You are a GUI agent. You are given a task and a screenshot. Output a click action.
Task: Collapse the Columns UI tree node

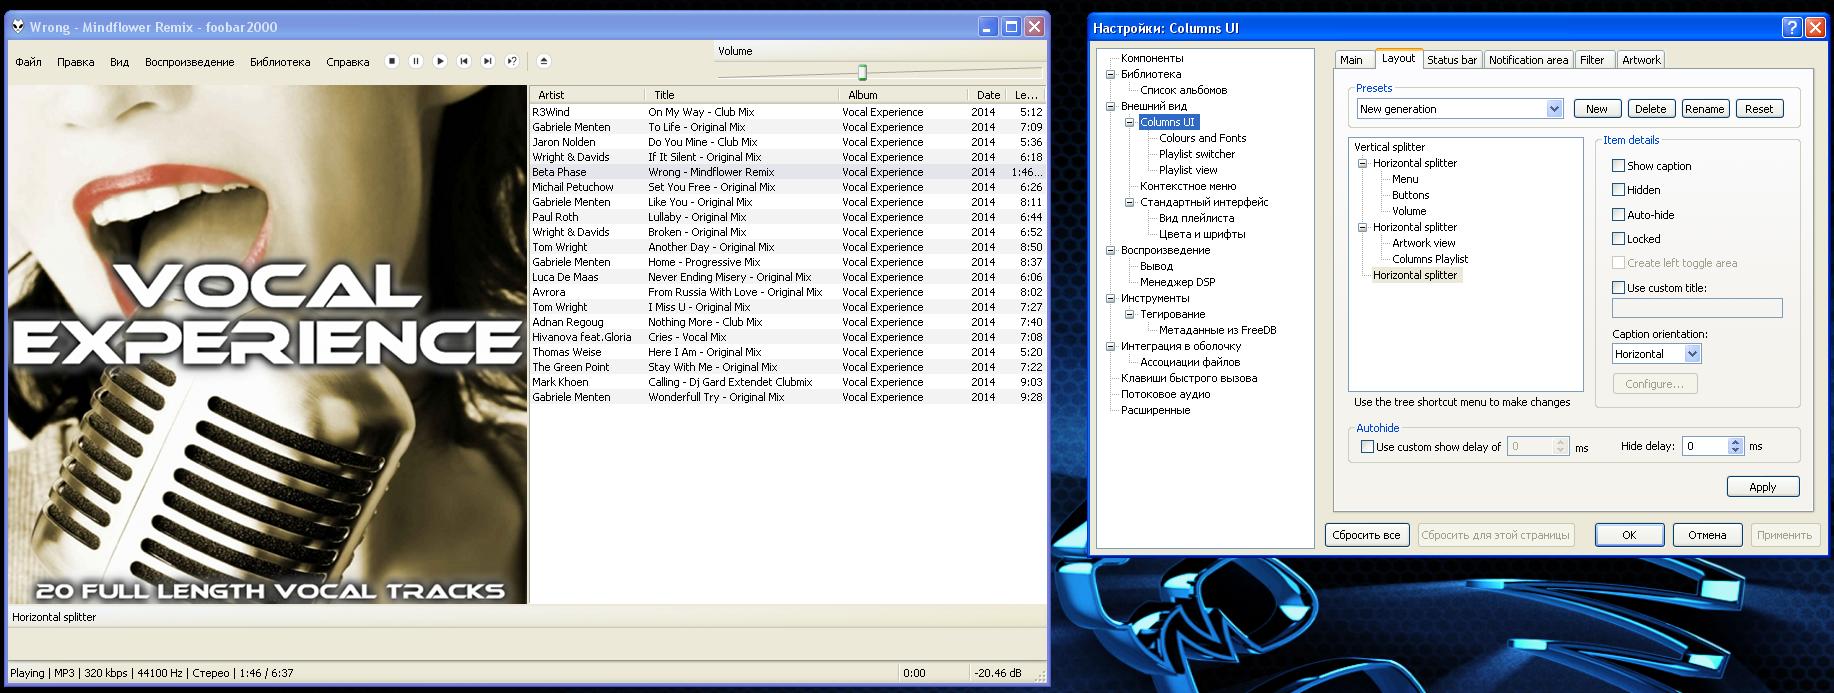coord(1129,122)
